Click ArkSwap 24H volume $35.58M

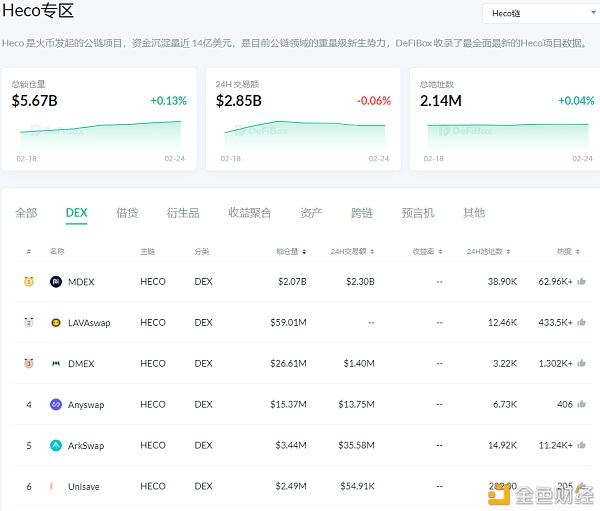[356, 446]
